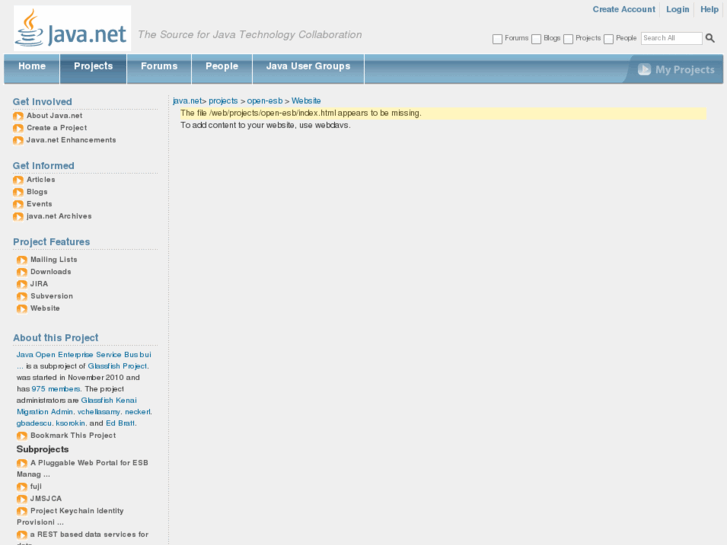Tick the Blogs search checkbox
This screenshot has height=545, width=727.
(x=536, y=39)
